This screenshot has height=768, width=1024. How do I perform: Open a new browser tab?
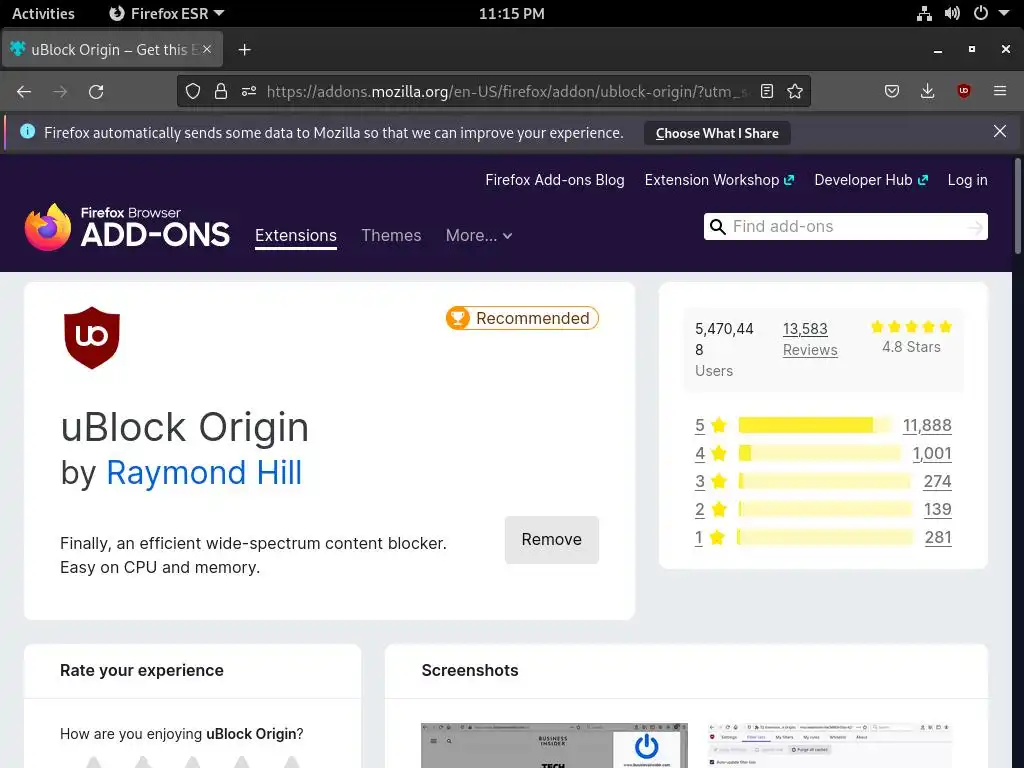pyautogui.click(x=244, y=50)
